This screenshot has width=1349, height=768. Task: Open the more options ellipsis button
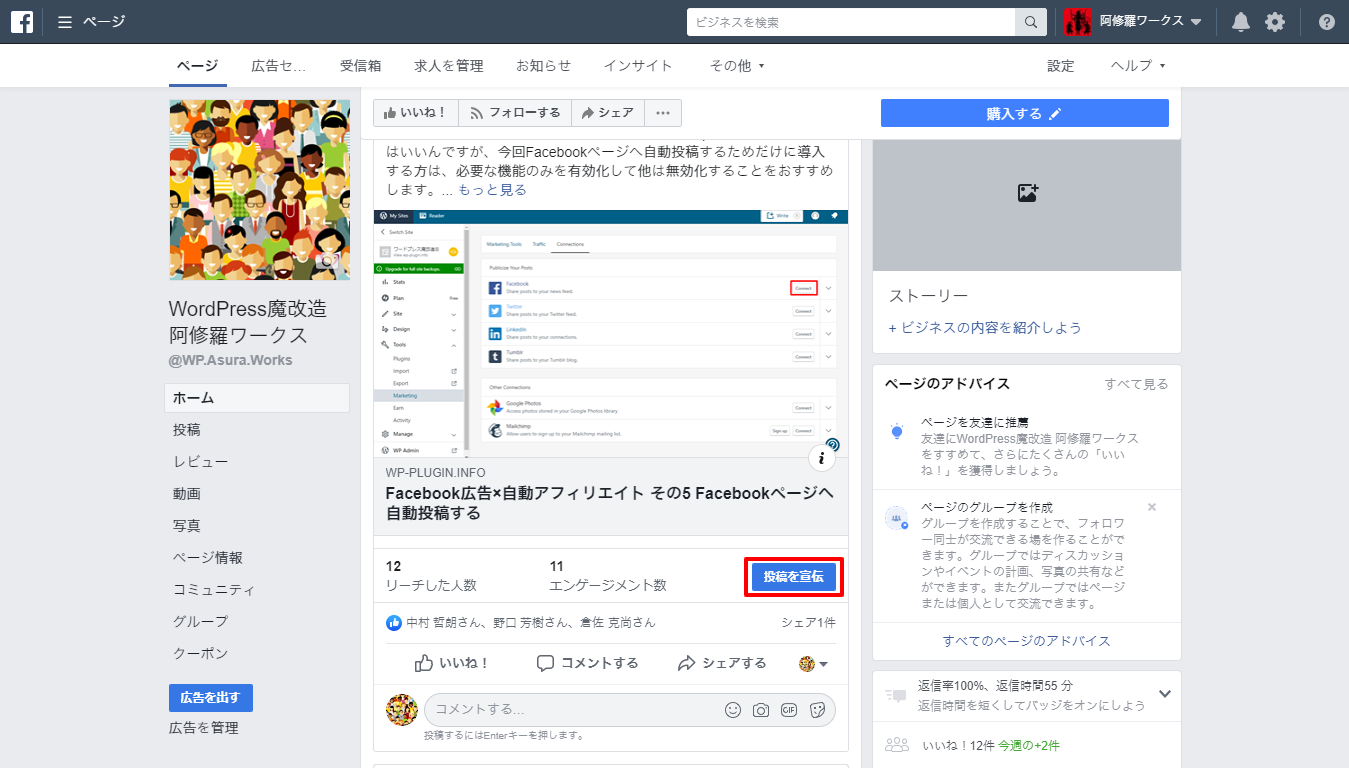[x=662, y=113]
